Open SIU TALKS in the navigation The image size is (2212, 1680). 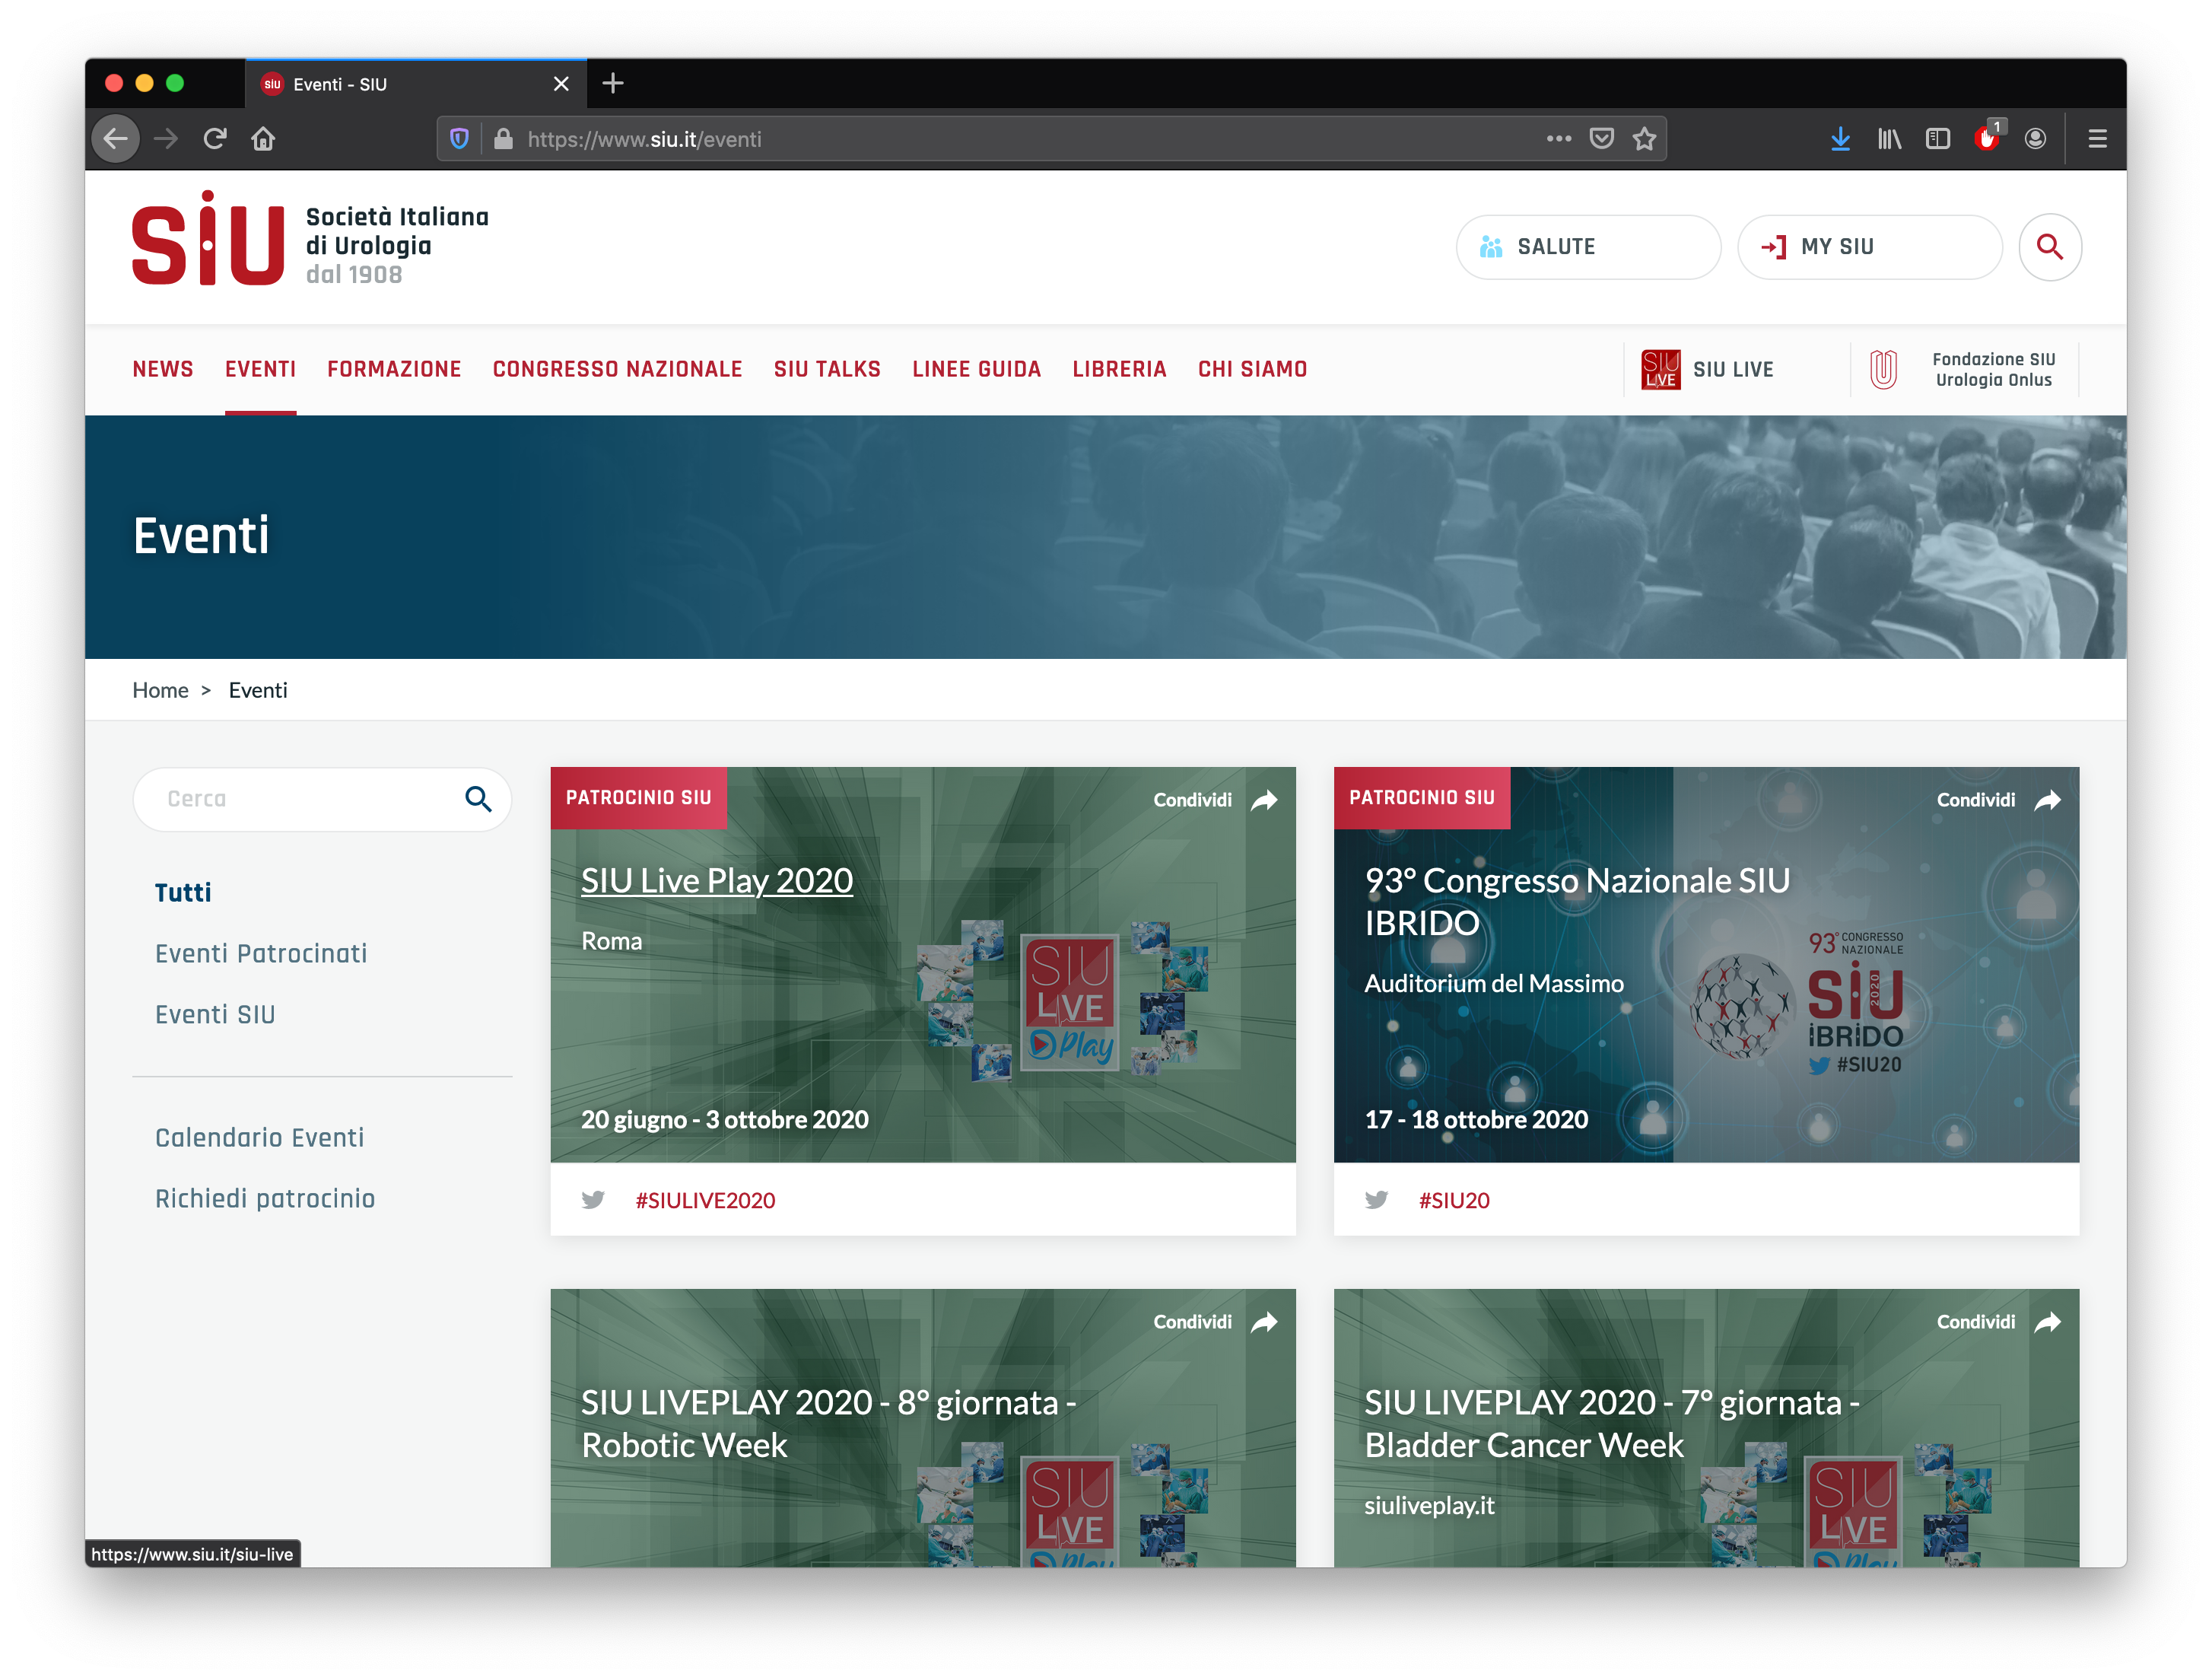[x=827, y=369]
